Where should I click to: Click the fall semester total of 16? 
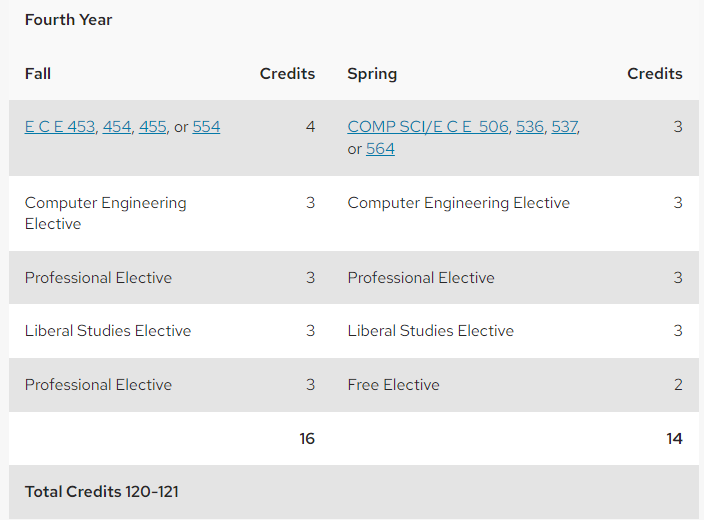[307, 439]
